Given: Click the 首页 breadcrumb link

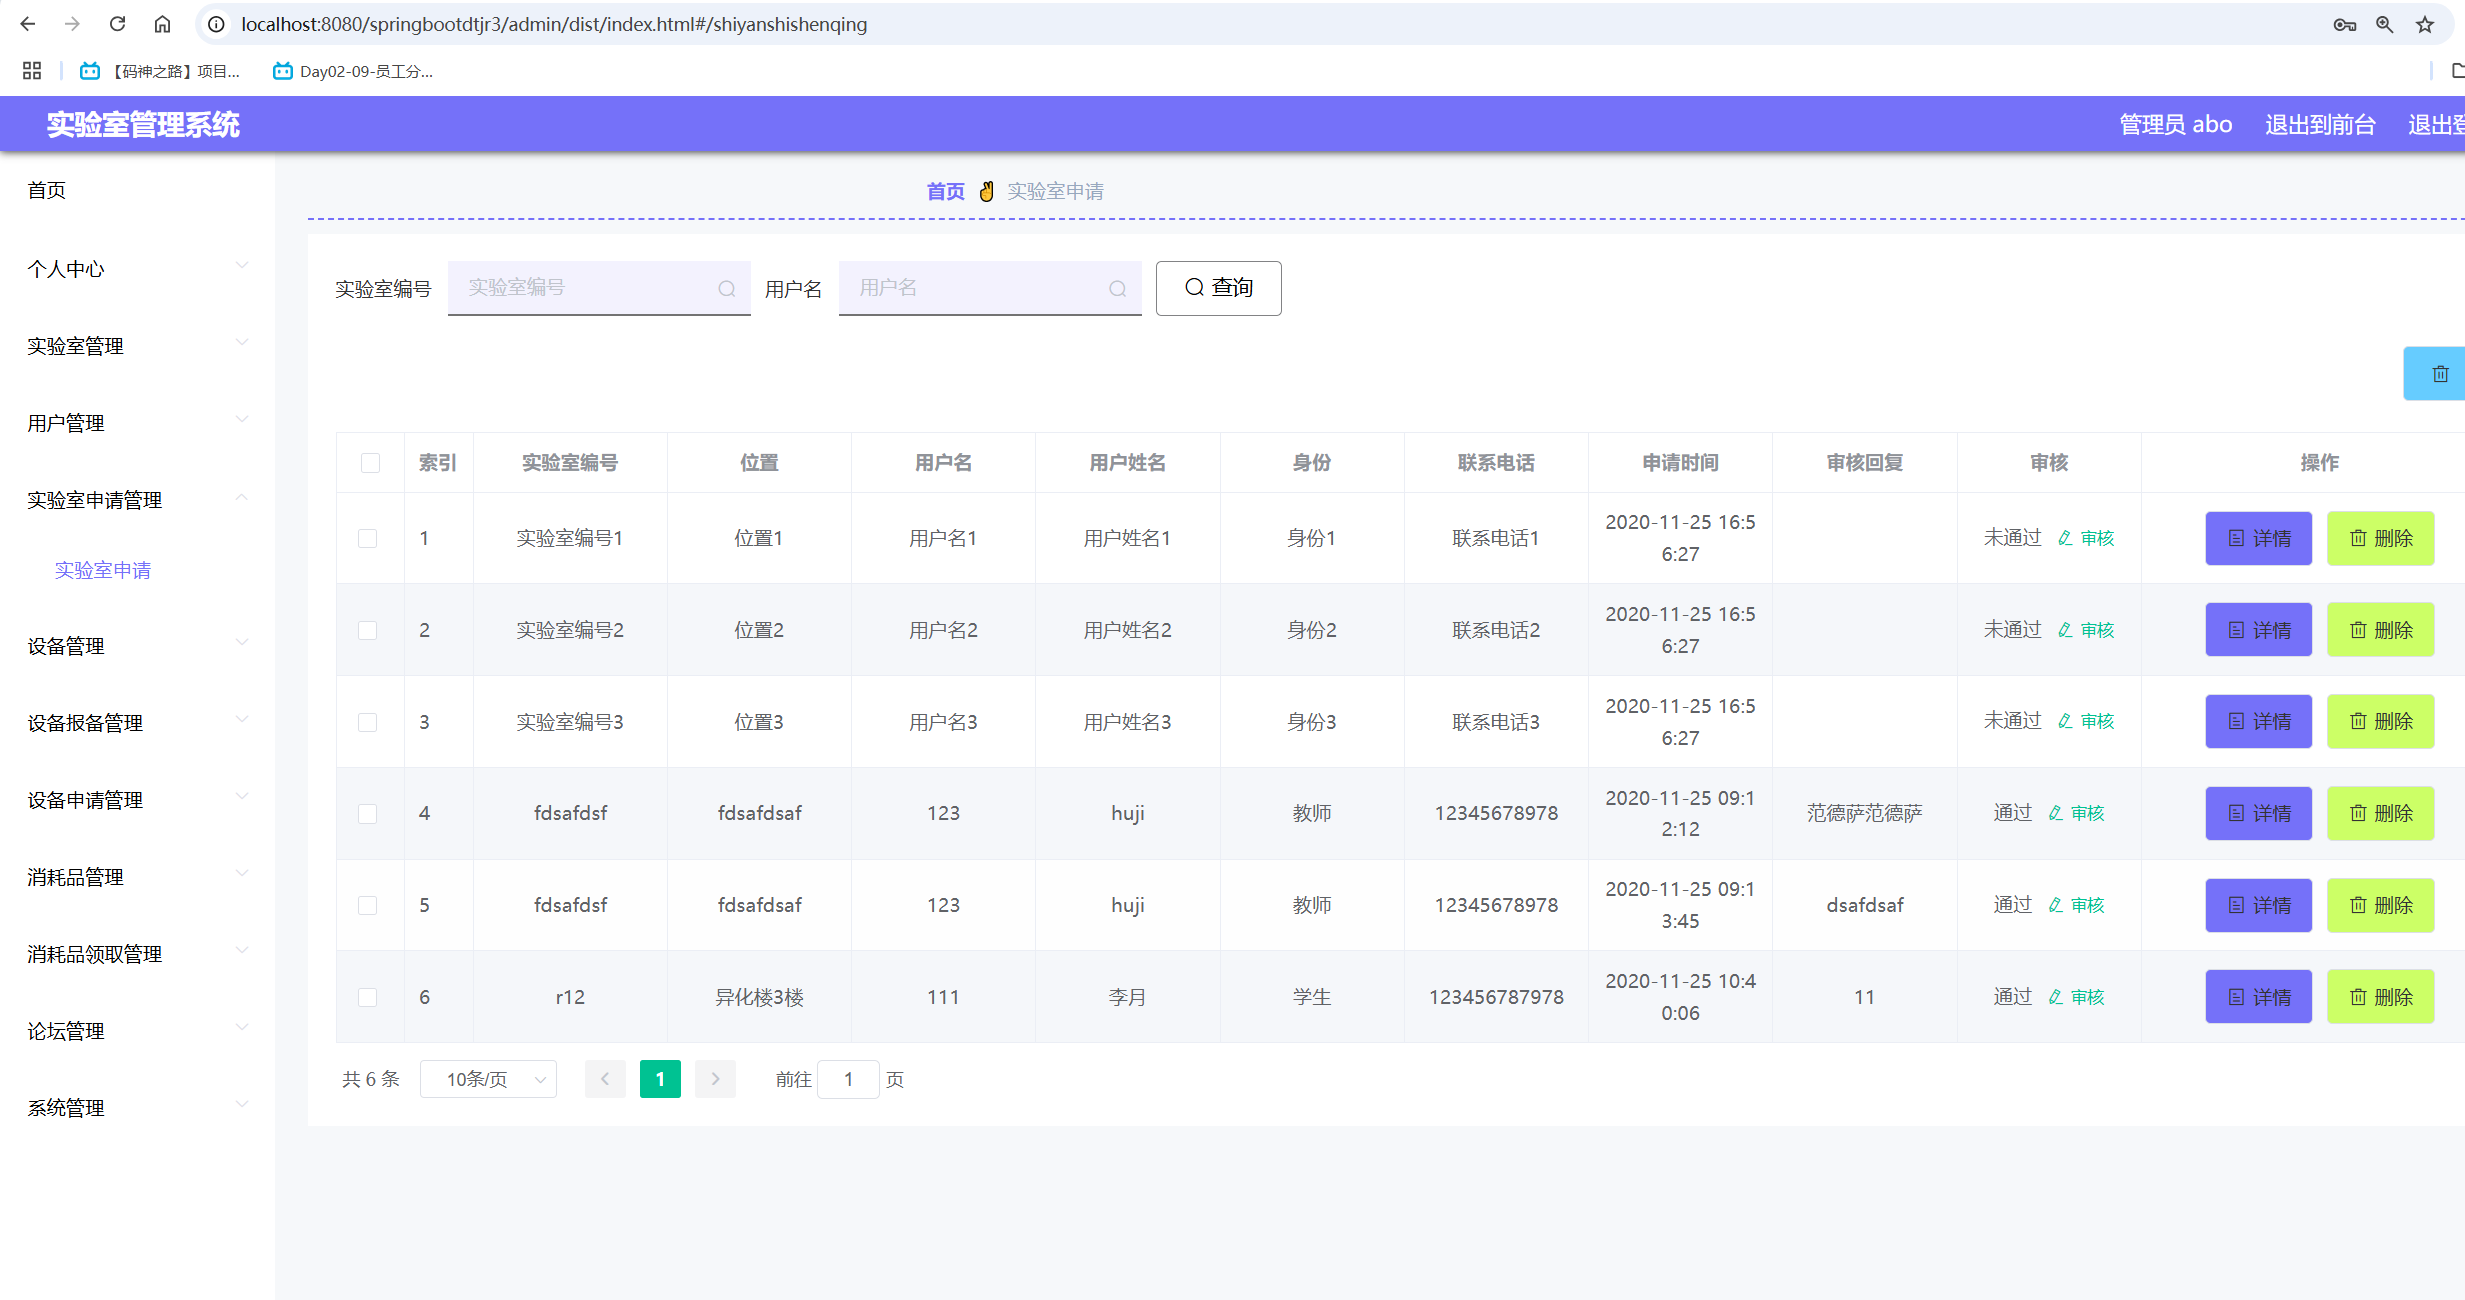Looking at the screenshot, I should [945, 191].
